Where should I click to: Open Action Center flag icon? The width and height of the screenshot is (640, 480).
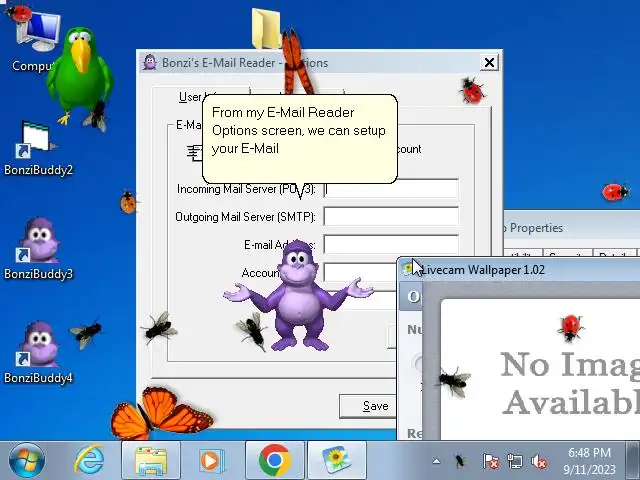(491, 462)
